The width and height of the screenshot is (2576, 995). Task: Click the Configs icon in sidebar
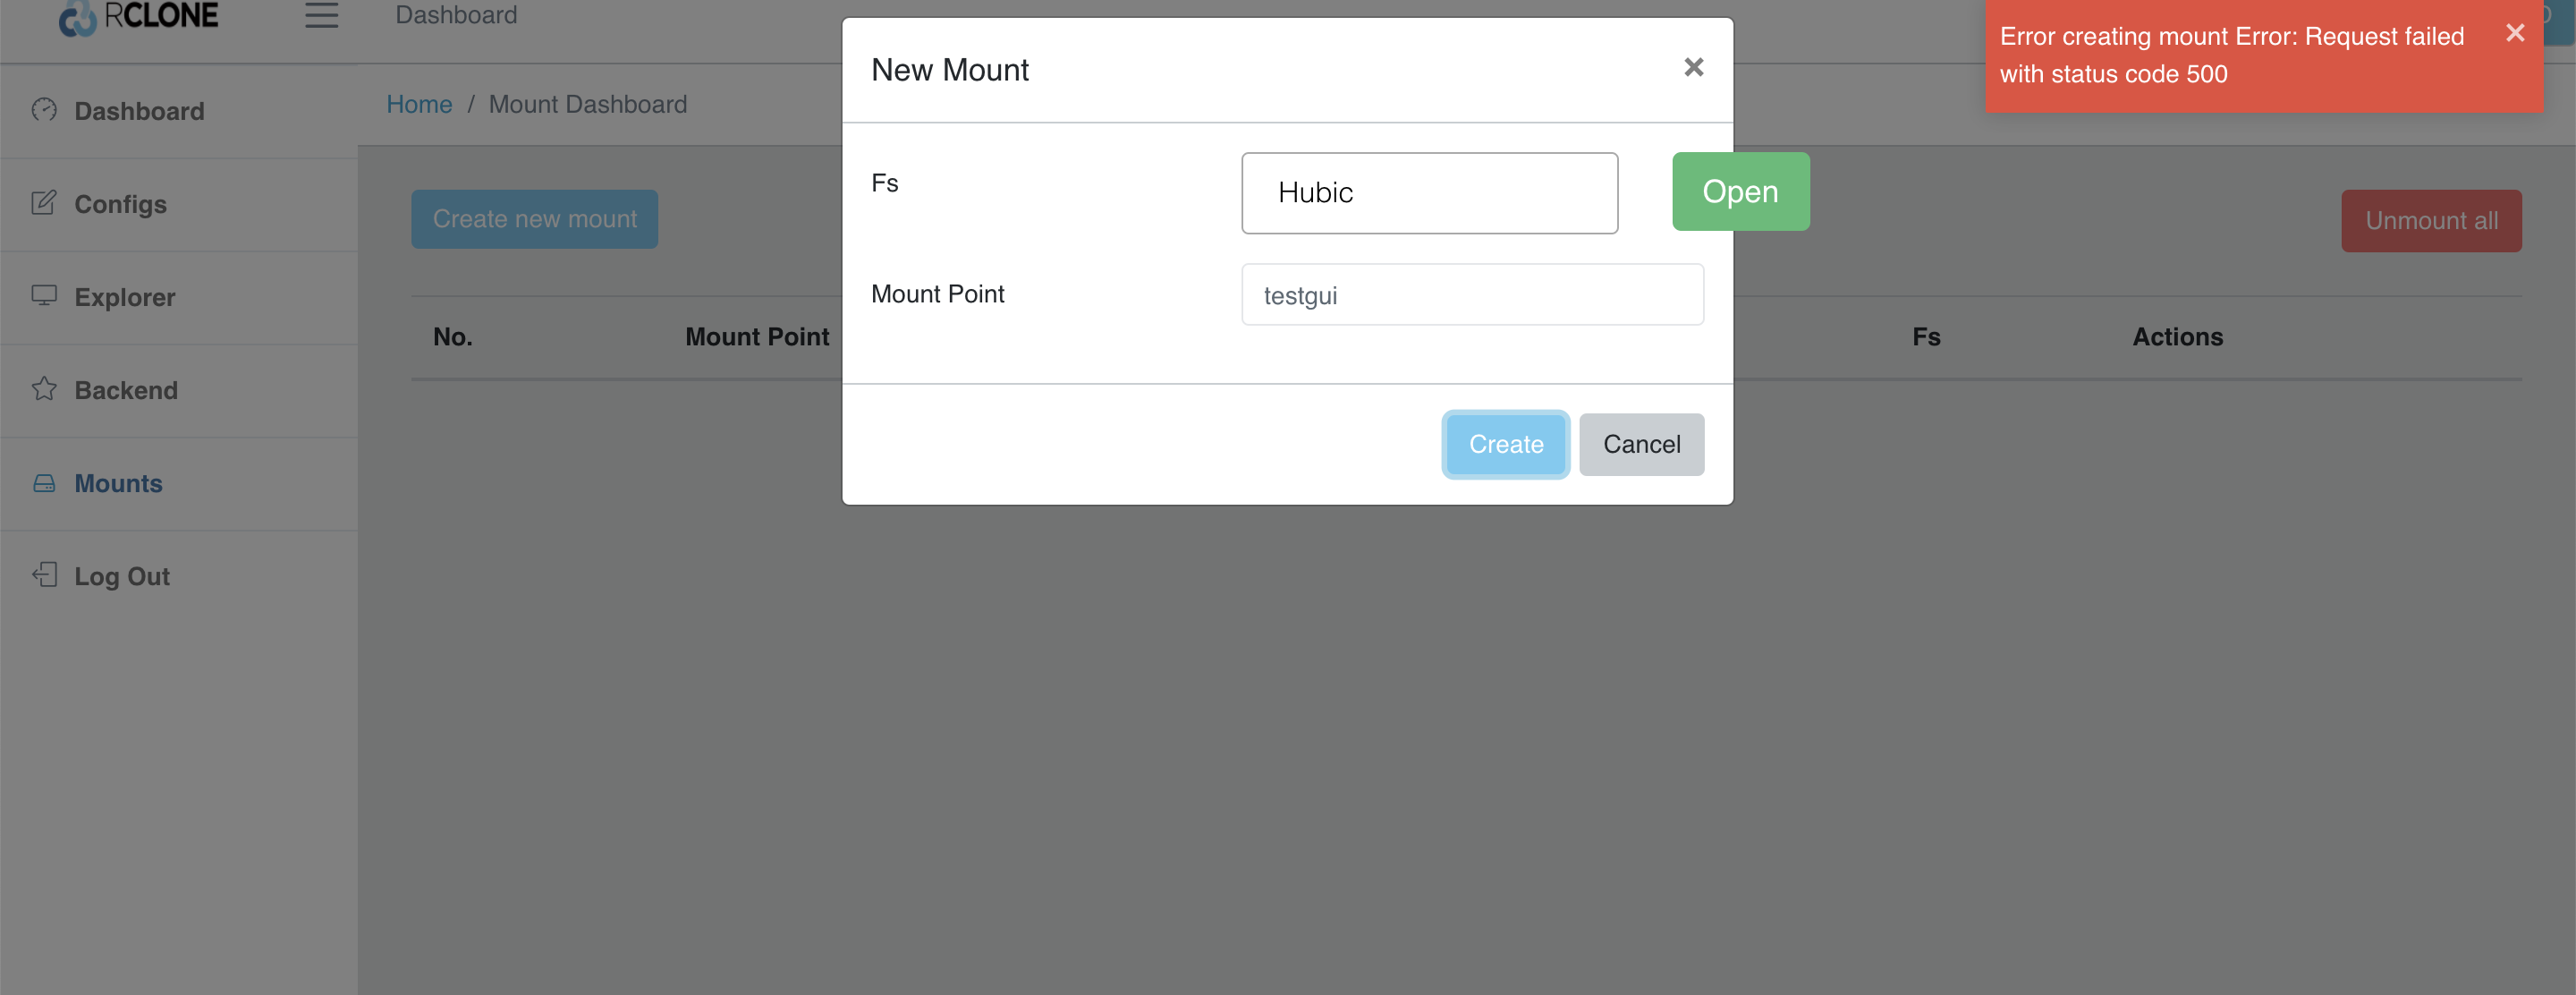pyautogui.click(x=43, y=202)
